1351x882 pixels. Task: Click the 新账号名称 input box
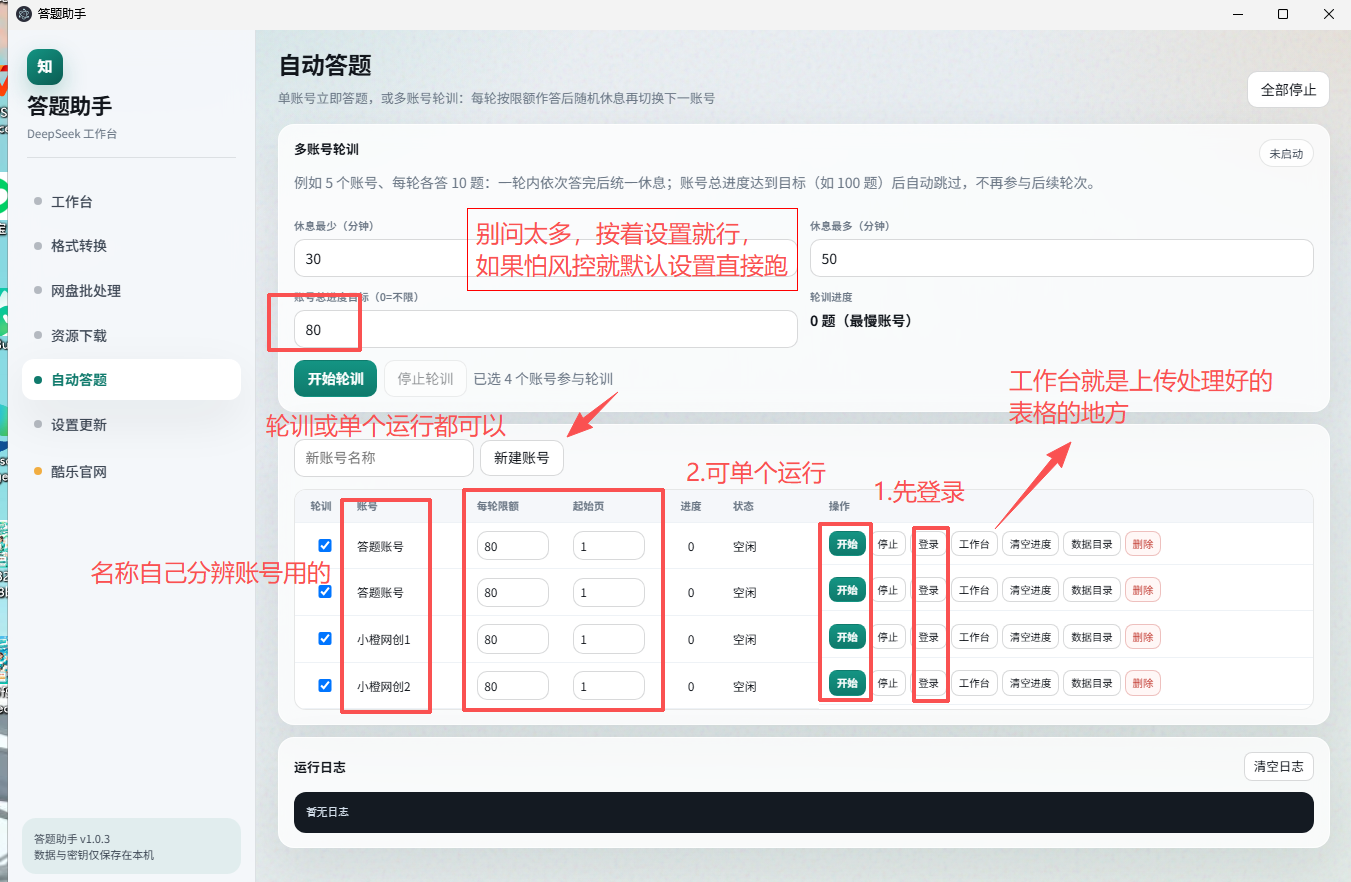[x=383, y=458]
